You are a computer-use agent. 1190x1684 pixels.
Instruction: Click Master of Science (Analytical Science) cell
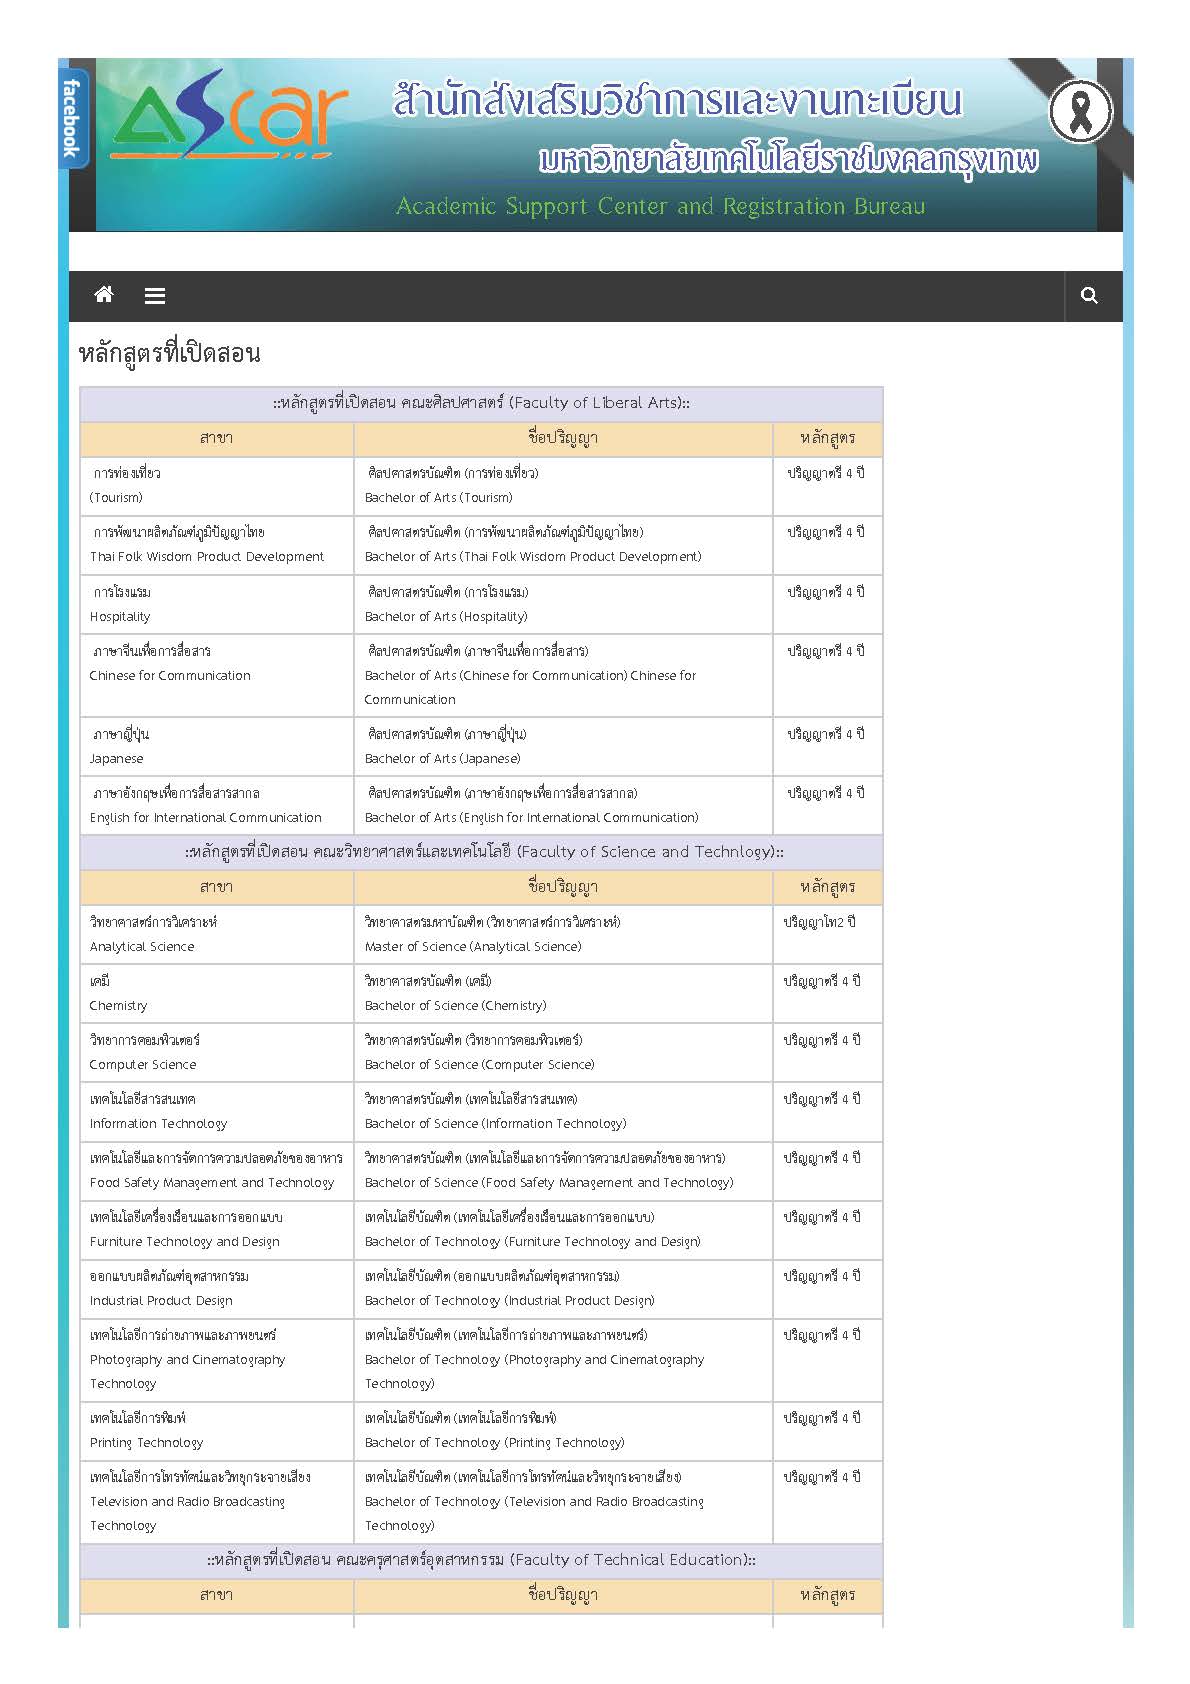pyautogui.click(x=563, y=935)
